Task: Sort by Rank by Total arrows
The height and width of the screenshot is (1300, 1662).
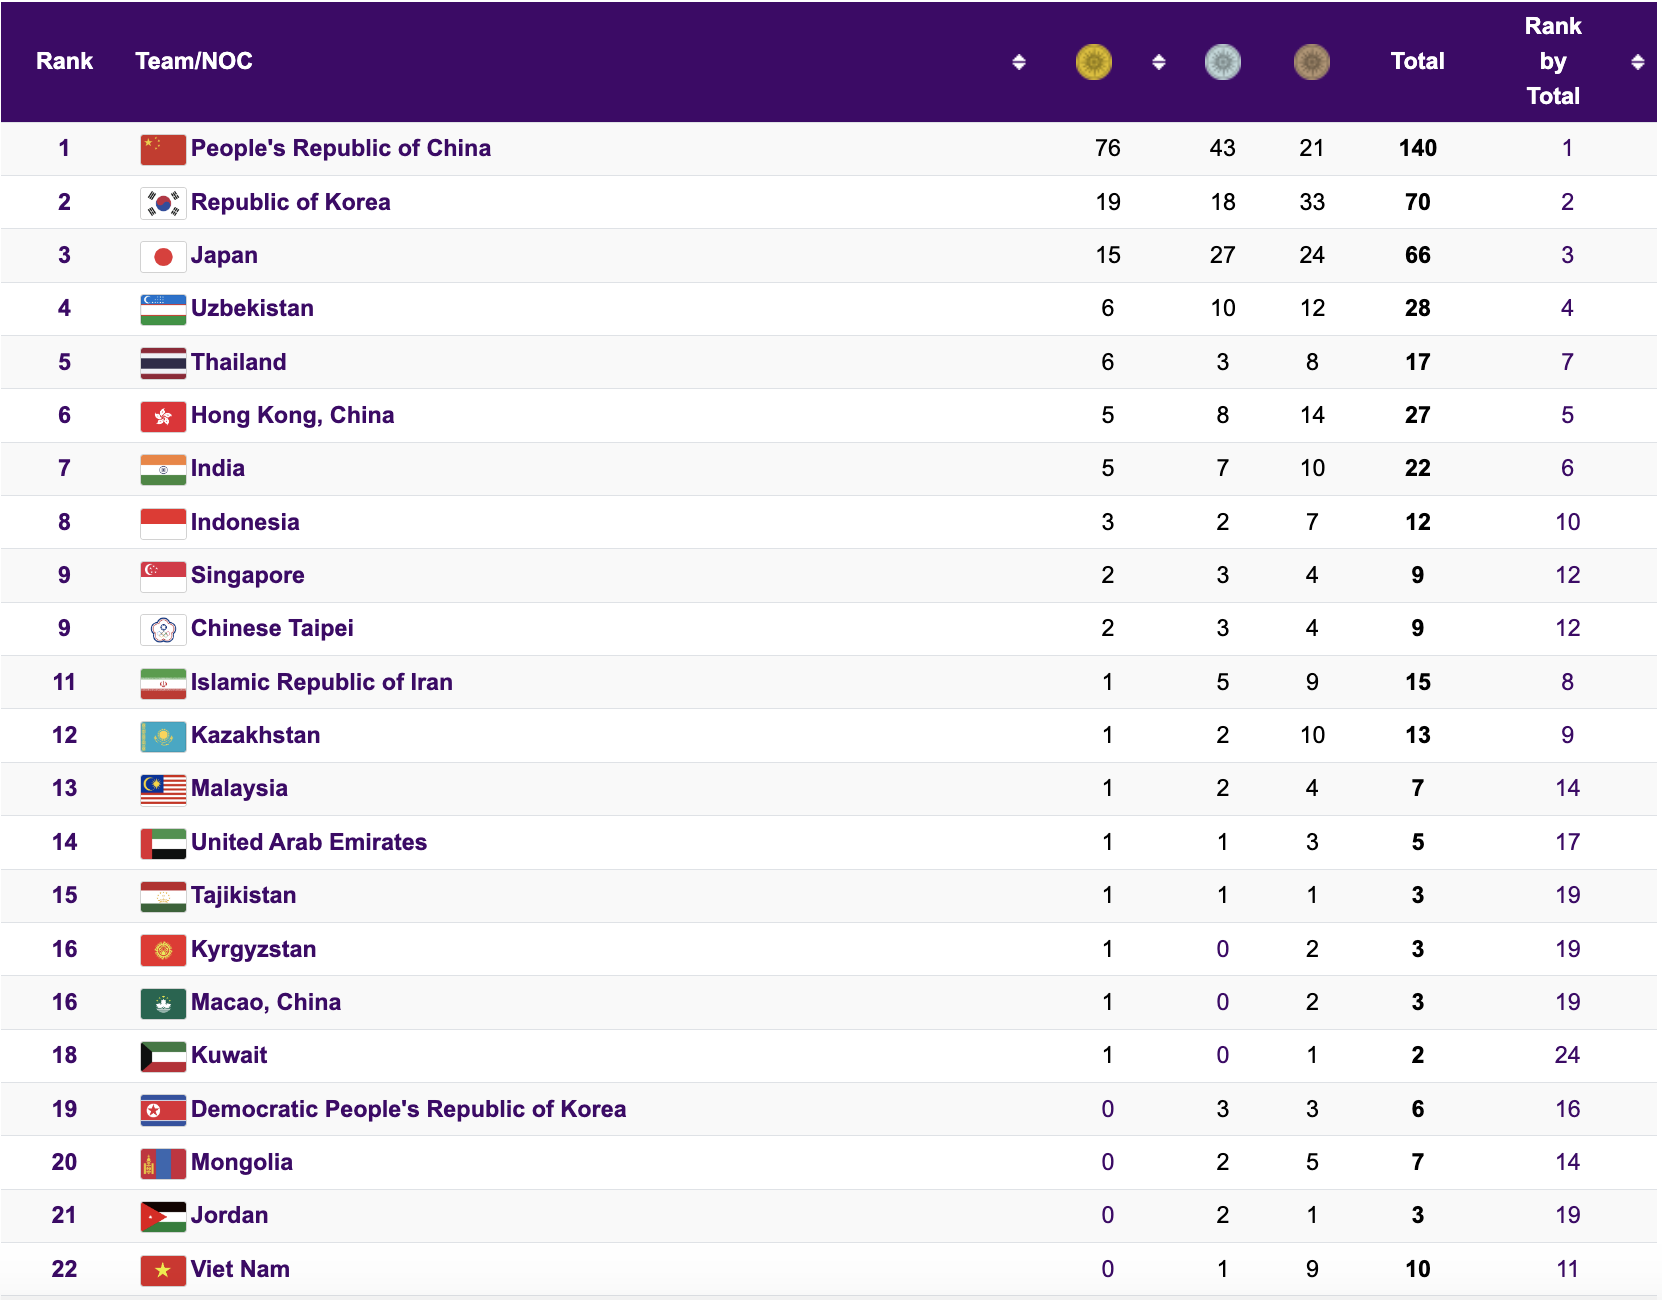Action: [x=1637, y=62]
